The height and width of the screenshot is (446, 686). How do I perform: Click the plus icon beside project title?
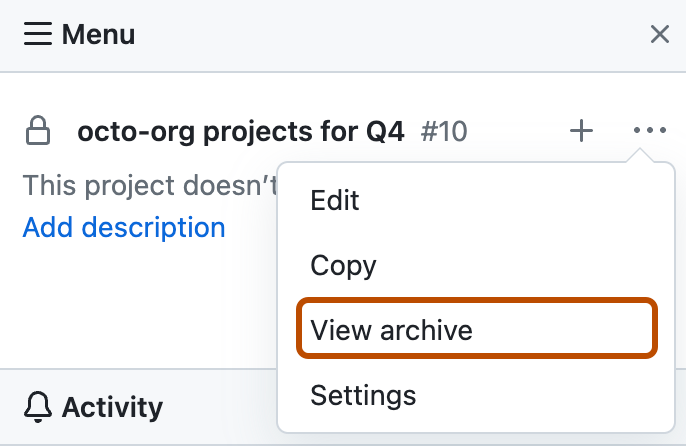581,131
